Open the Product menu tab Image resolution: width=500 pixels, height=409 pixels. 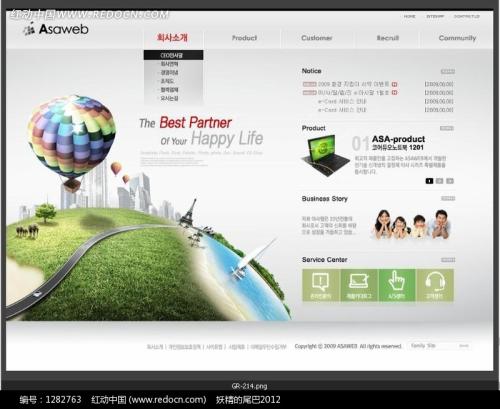point(244,38)
